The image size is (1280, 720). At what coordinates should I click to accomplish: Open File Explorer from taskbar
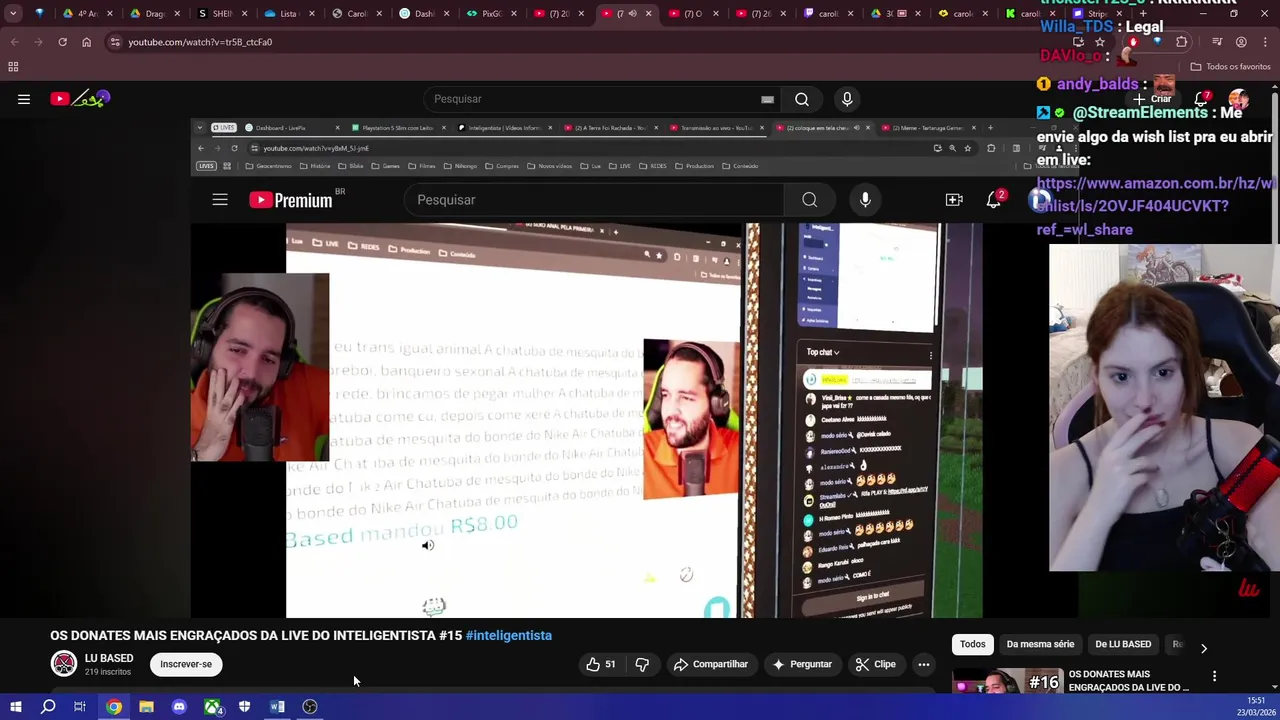tap(146, 707)
